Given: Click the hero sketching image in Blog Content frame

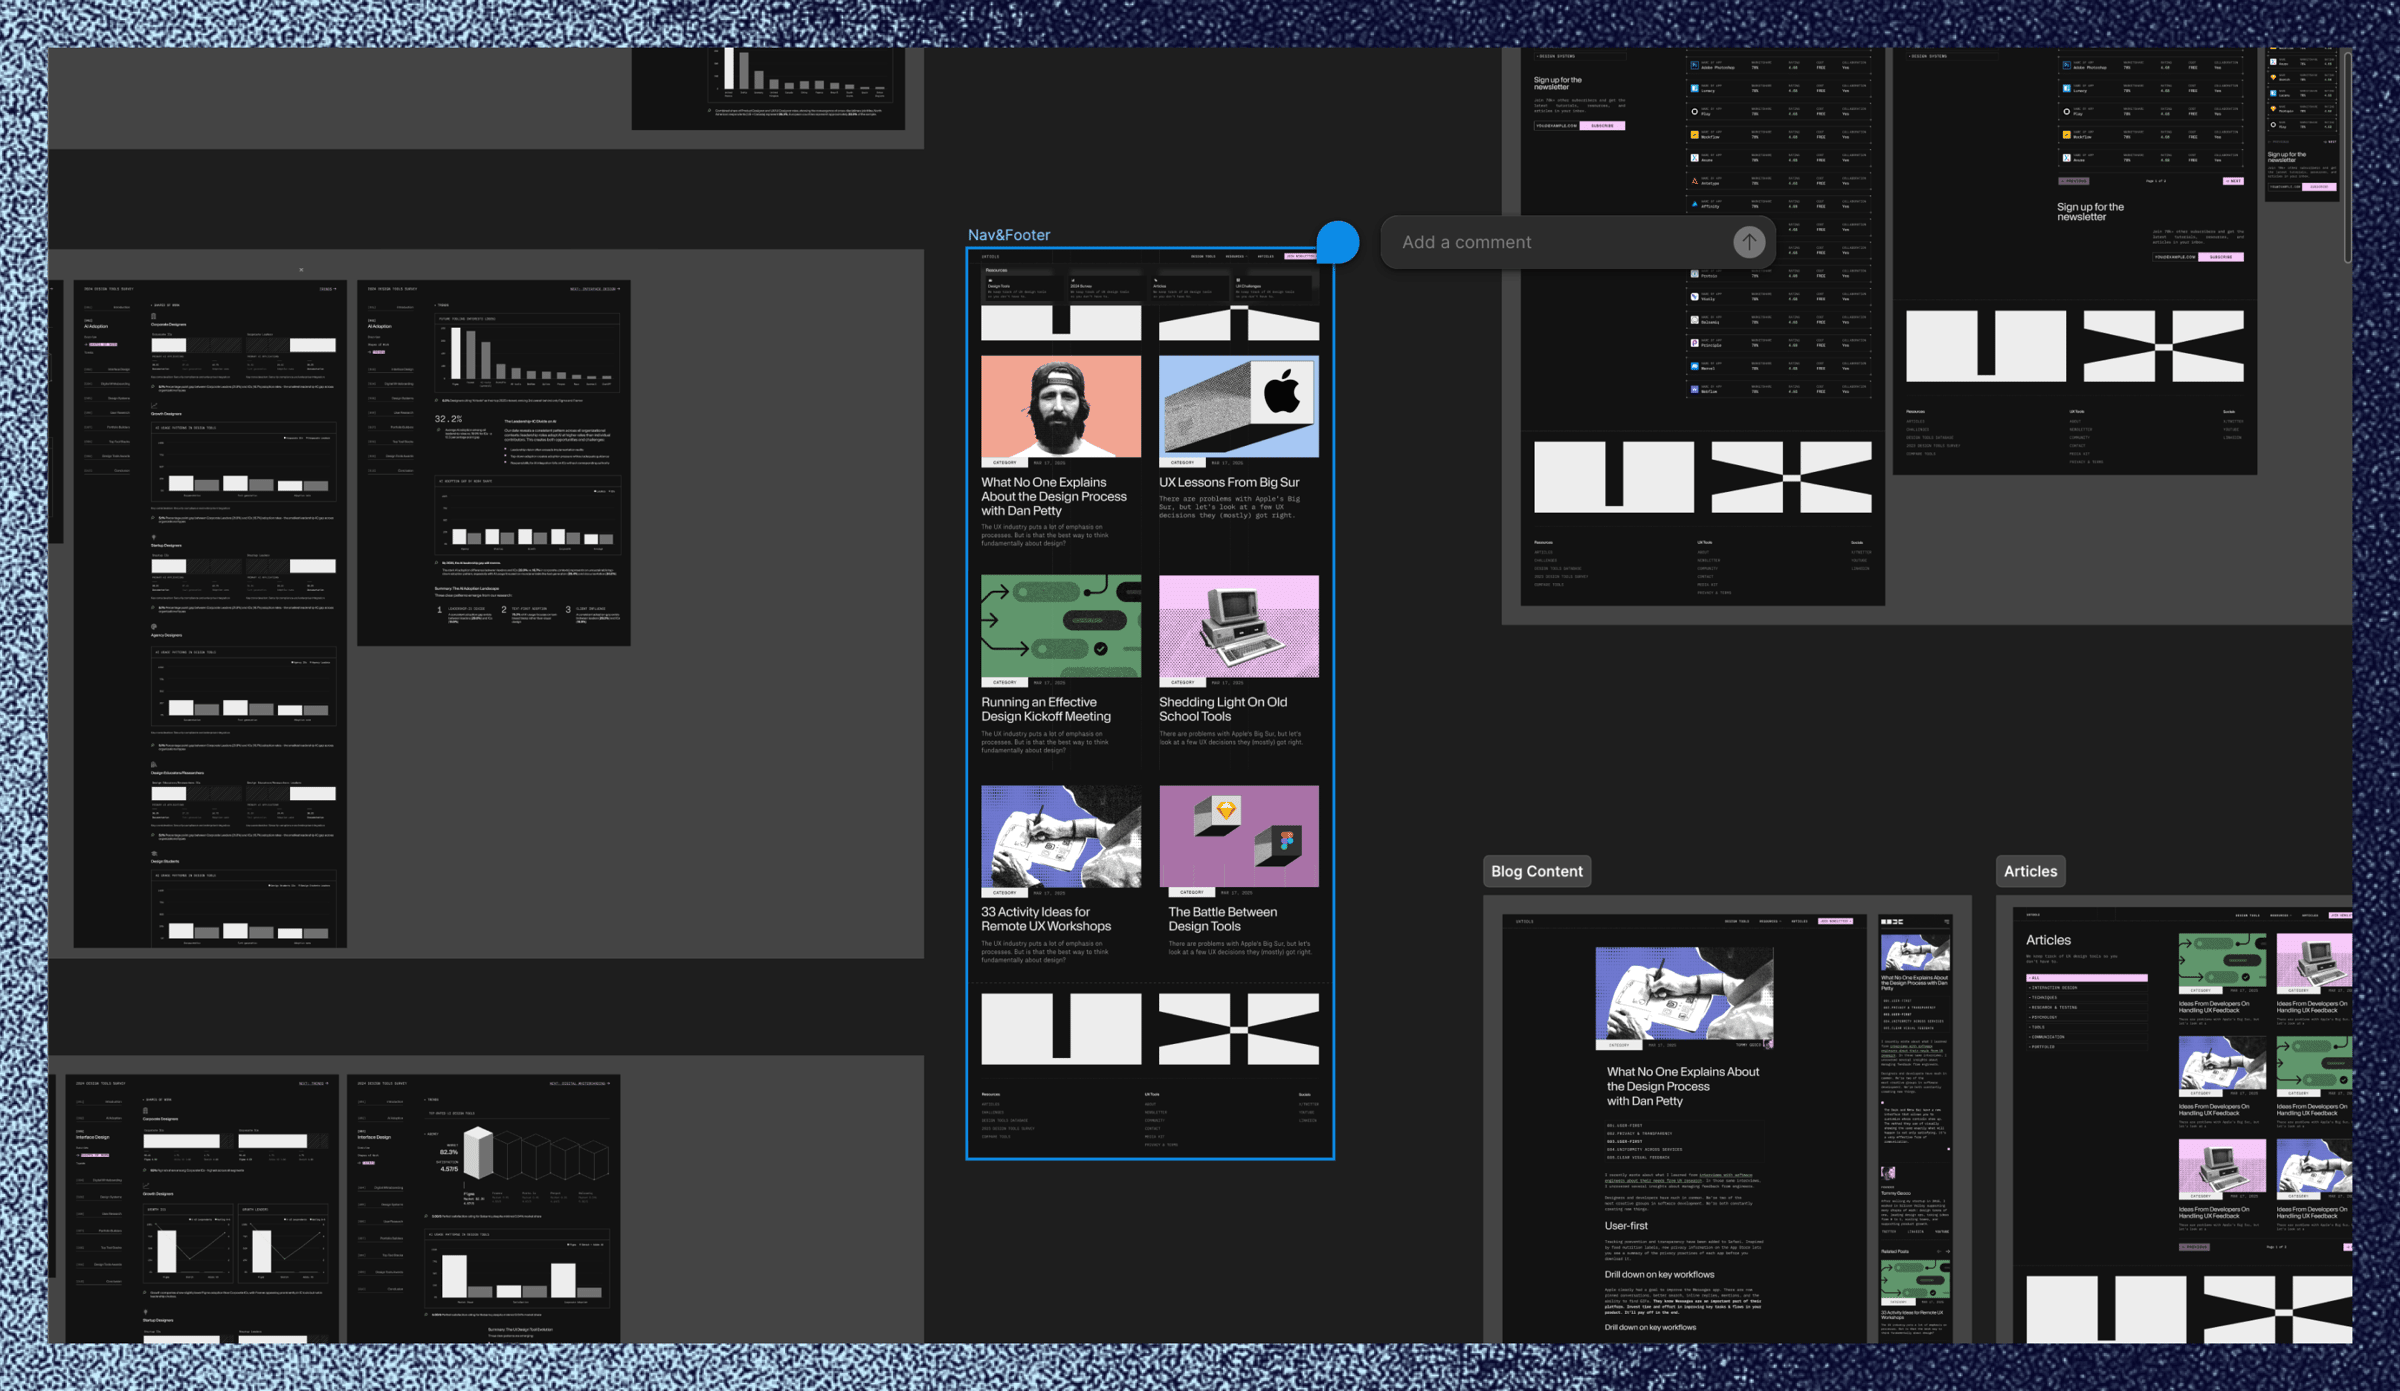Looking at the screenshot, I should pyautogui.click(x=1684, y=995).
